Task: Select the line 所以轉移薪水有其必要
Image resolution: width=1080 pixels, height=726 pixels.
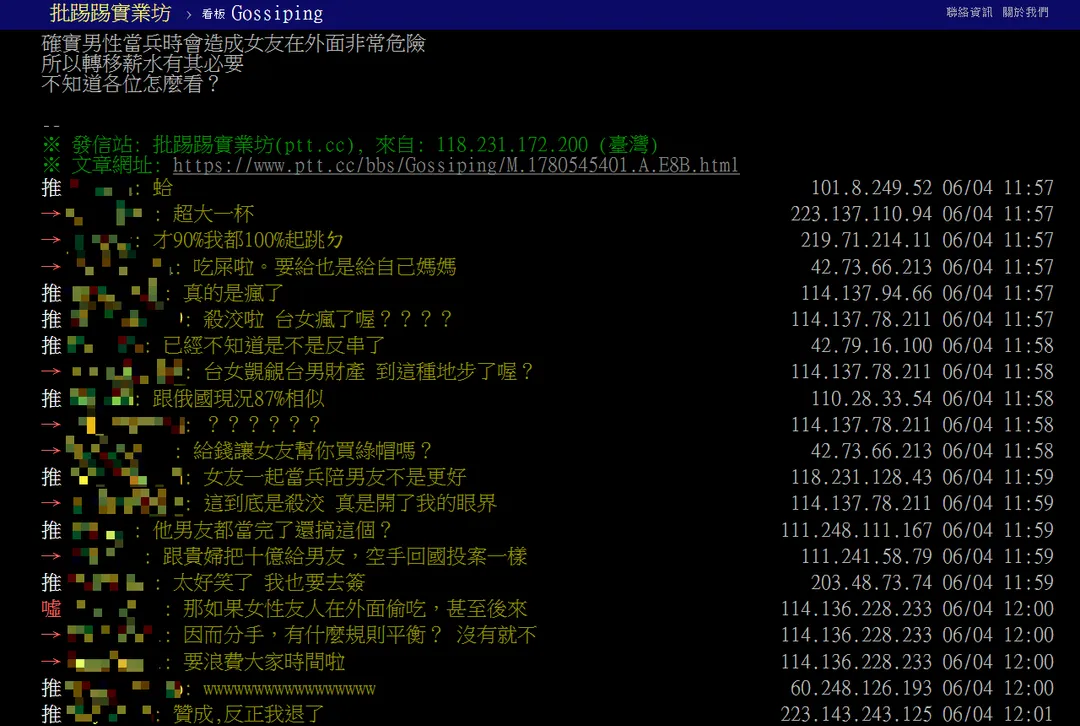Action: [143, 63]
